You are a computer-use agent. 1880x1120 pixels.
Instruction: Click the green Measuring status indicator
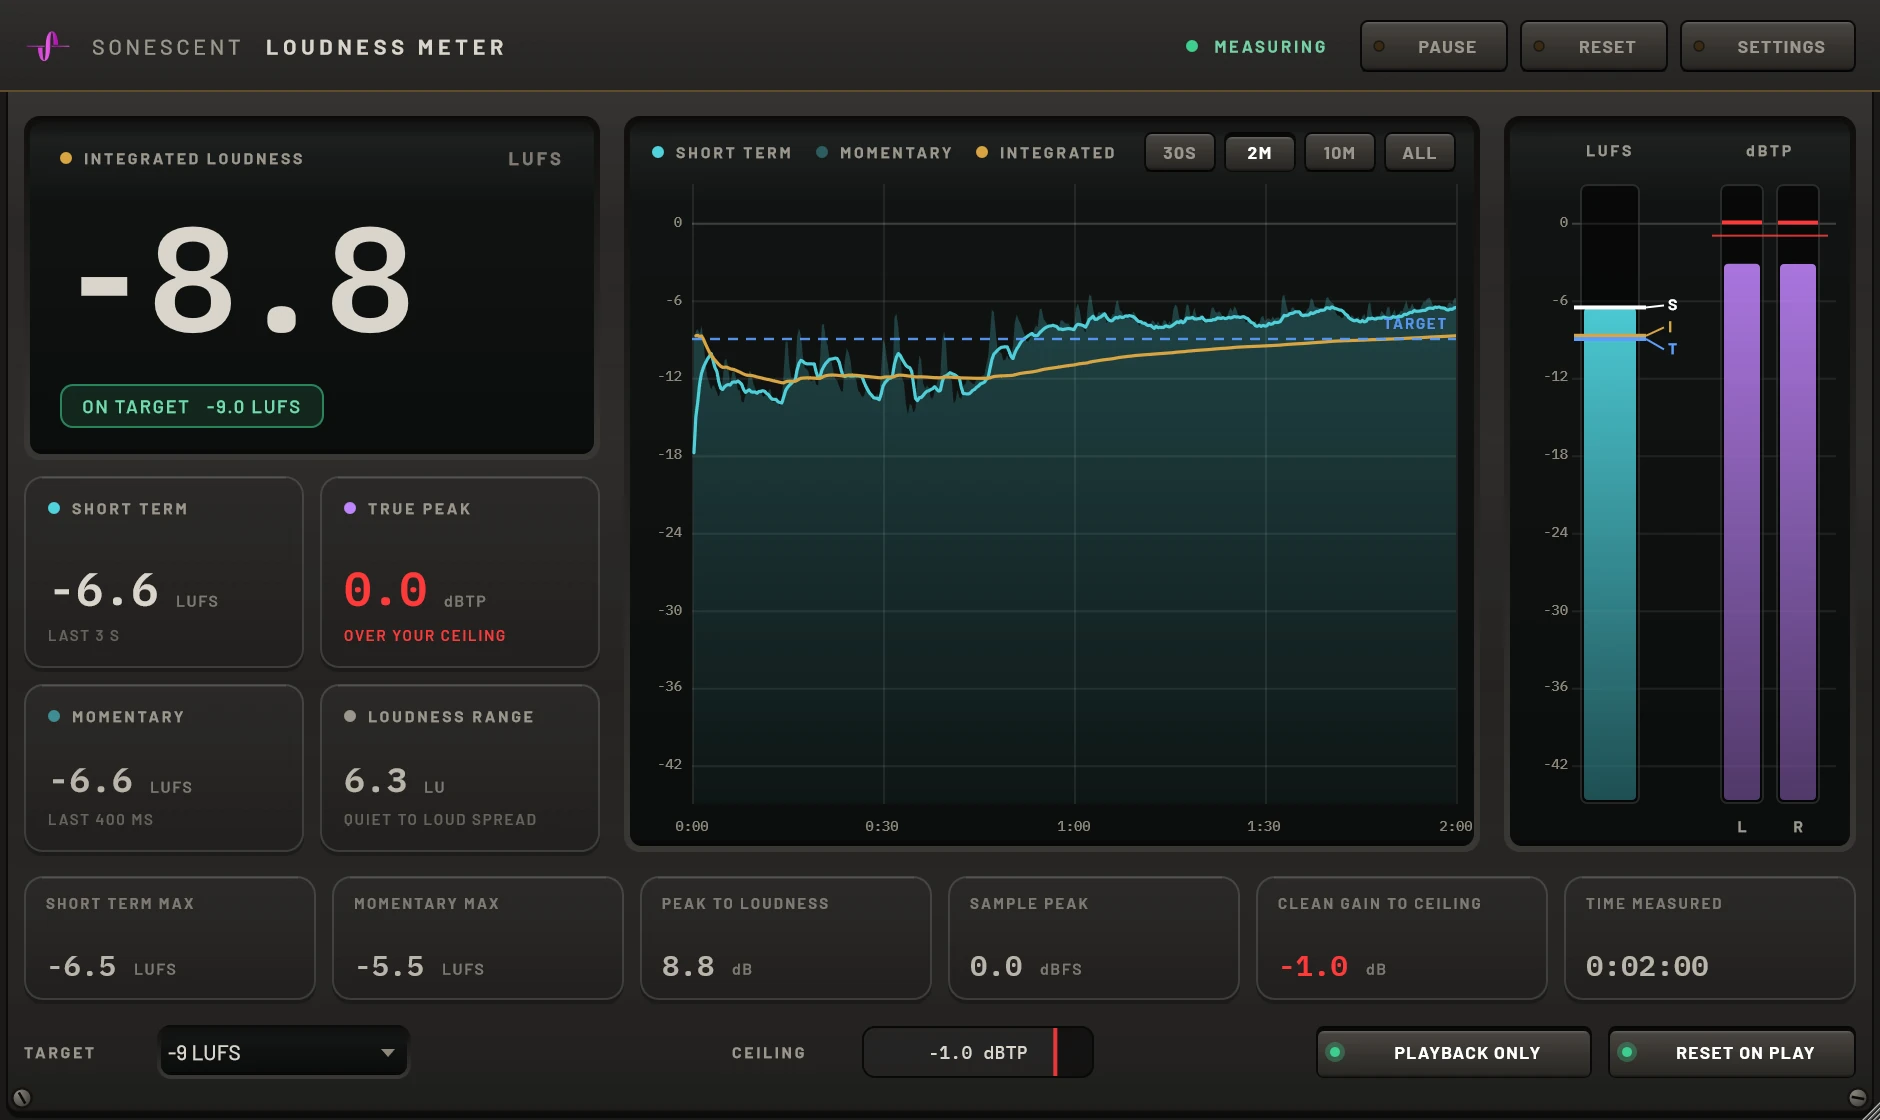click(1256, 47)
